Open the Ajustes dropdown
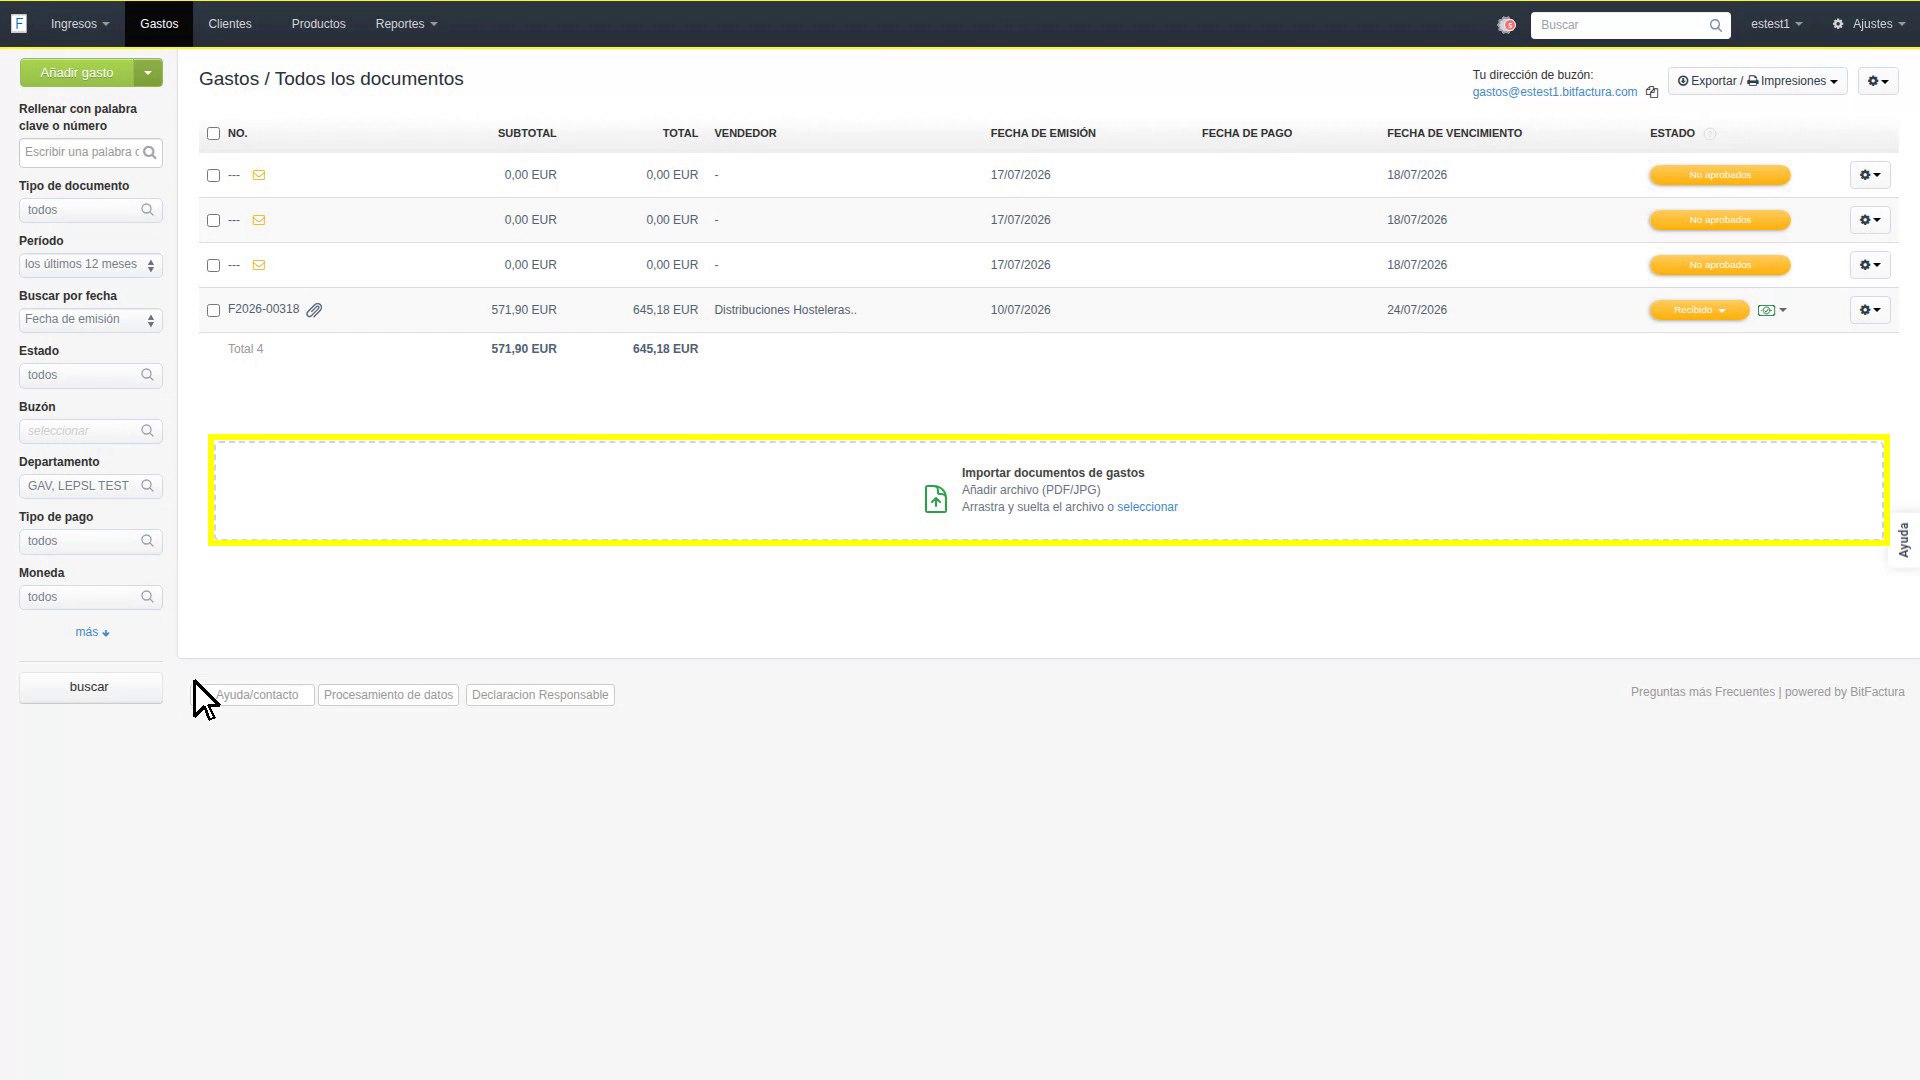Screen dimensions: 1920x1080 click(1868, 24)
